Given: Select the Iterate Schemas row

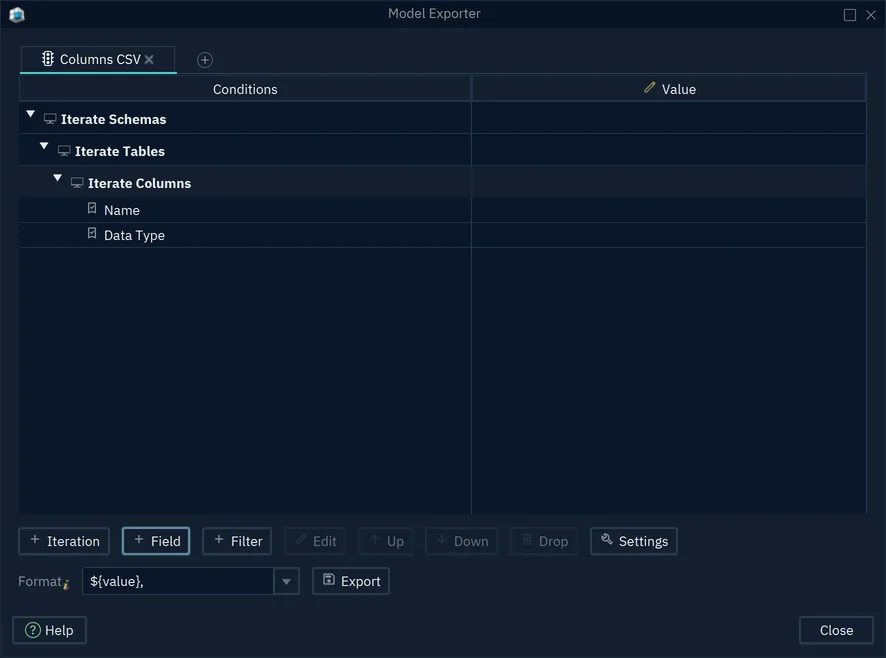Looking at the screenshot, I should point(442,119).
